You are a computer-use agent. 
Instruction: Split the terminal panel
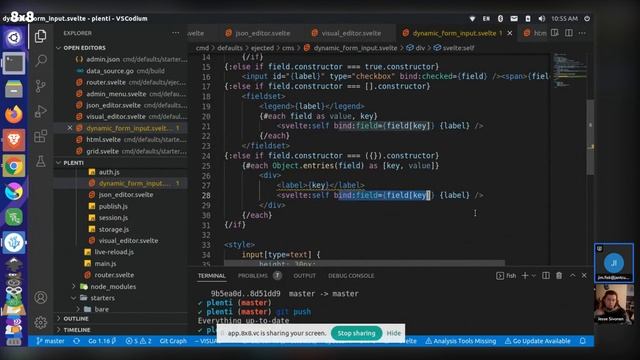coord(546,276)
